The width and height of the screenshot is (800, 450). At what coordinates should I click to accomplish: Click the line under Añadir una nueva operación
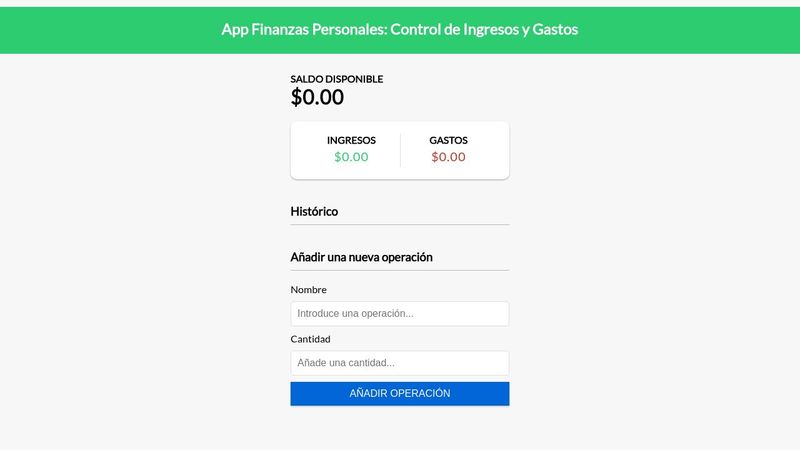pos(399,270)
